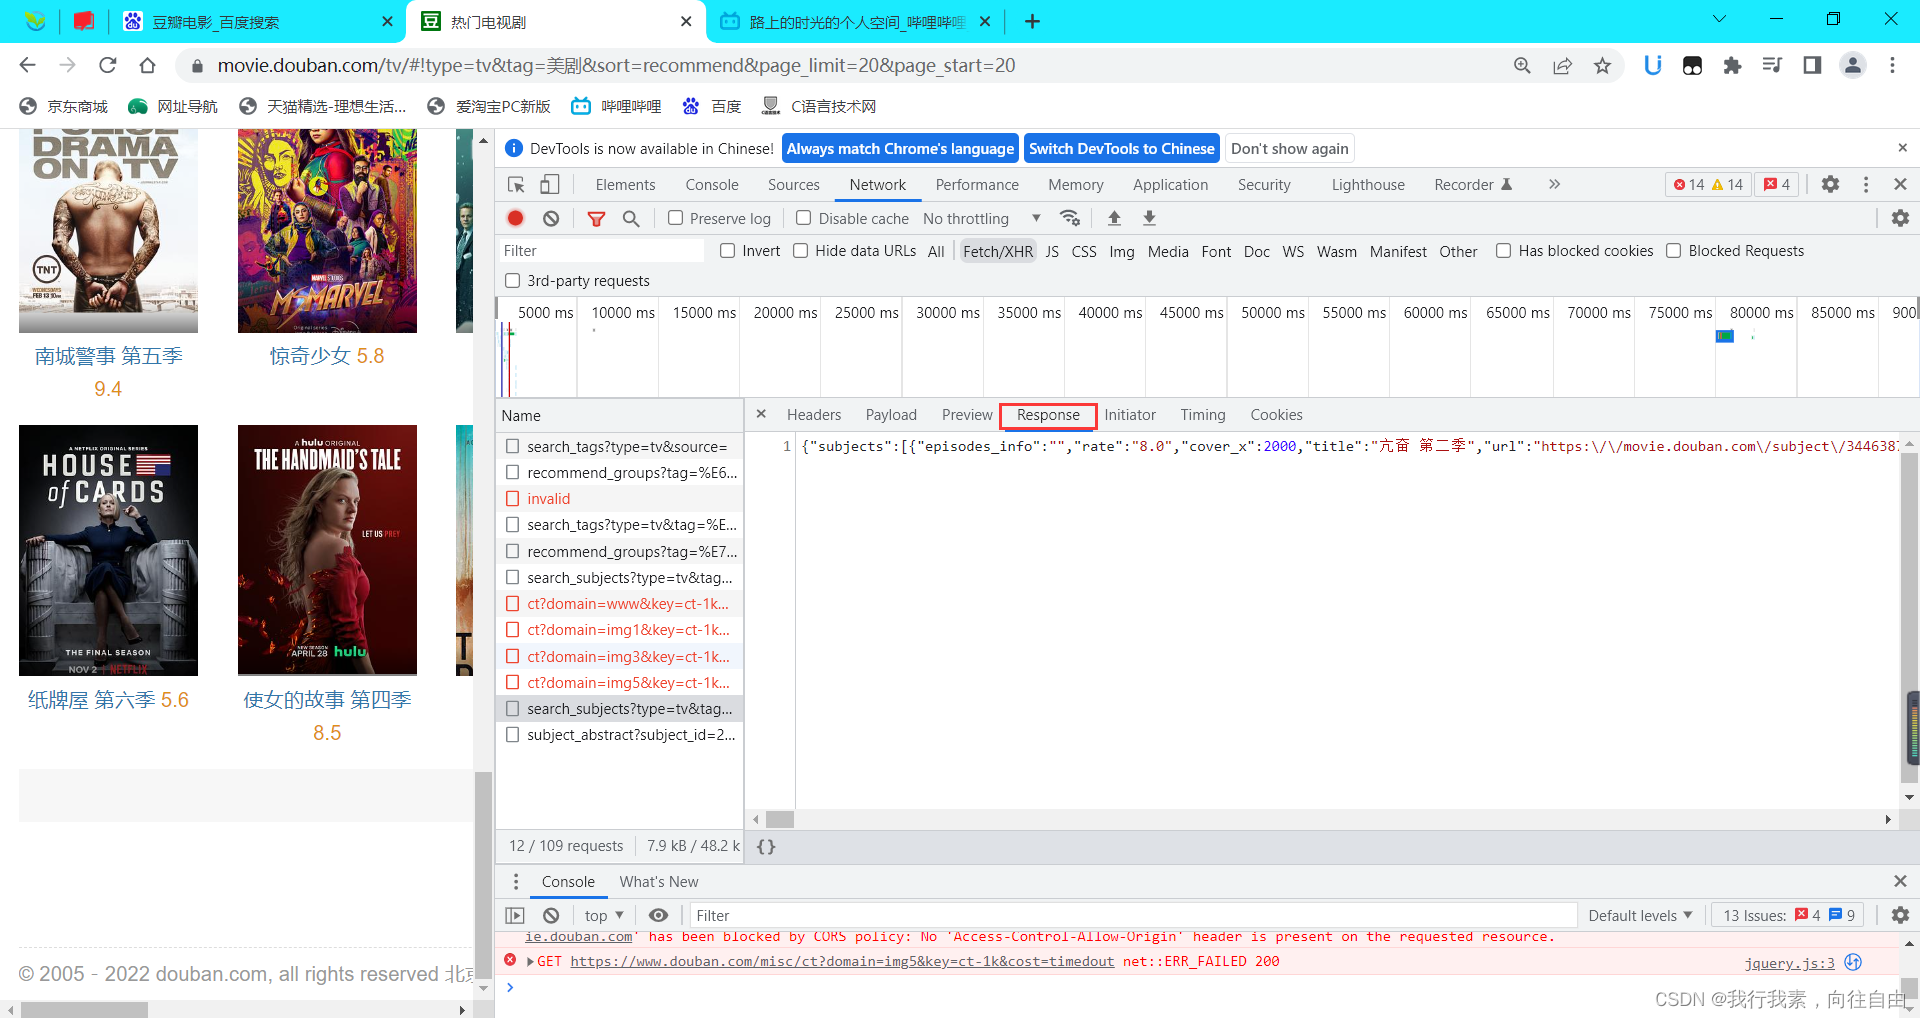Open console settings gear
Viewport: 1920px width, 1018px height.
pos(1900,915)
